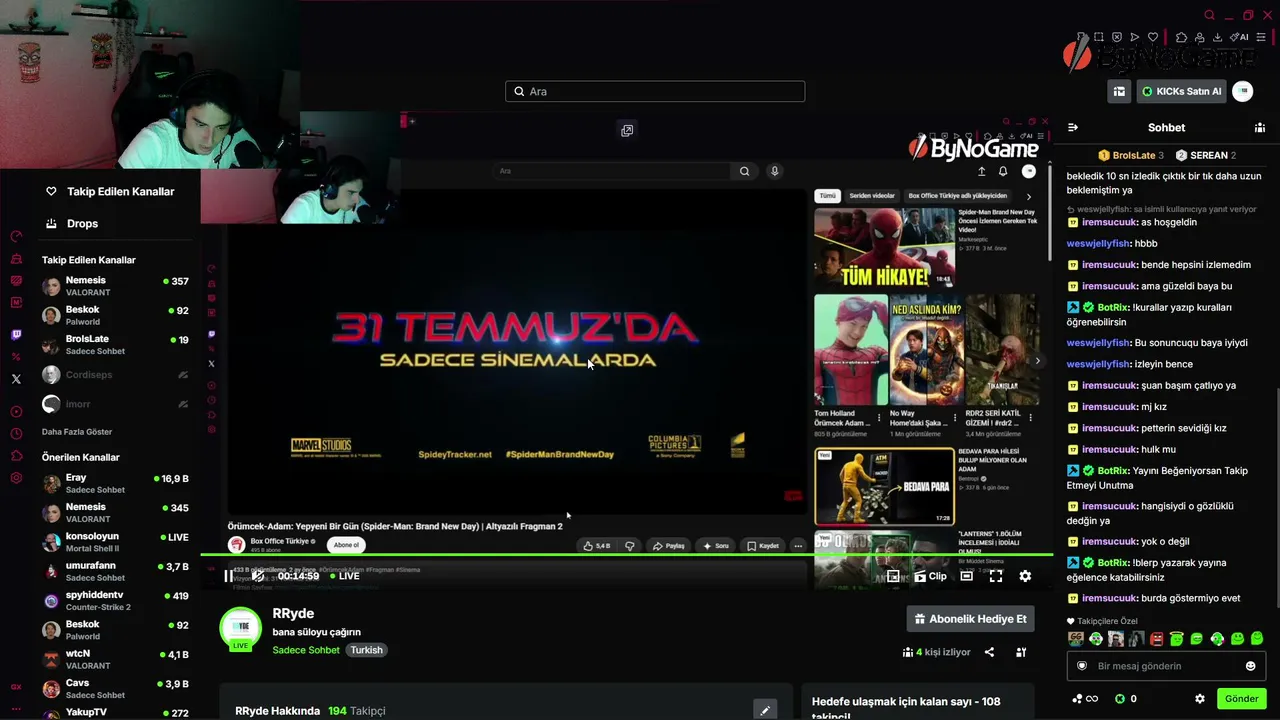Open Cavs recommended channel
Image resolution: width=1280 pixels, height=720 pixels.
pos(115,688)
